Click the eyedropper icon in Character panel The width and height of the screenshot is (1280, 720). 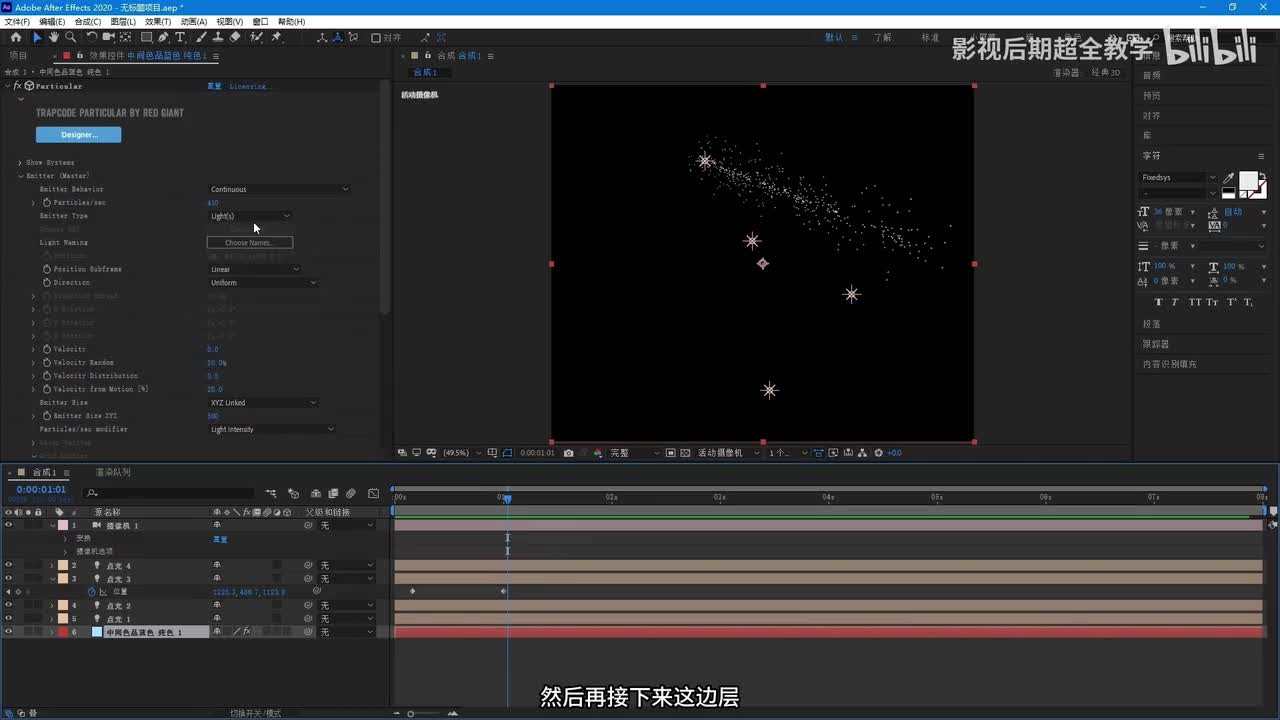point(1228,179)
